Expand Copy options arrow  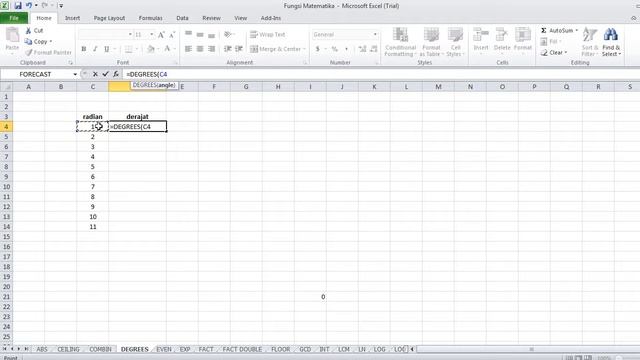coord(51,42)
